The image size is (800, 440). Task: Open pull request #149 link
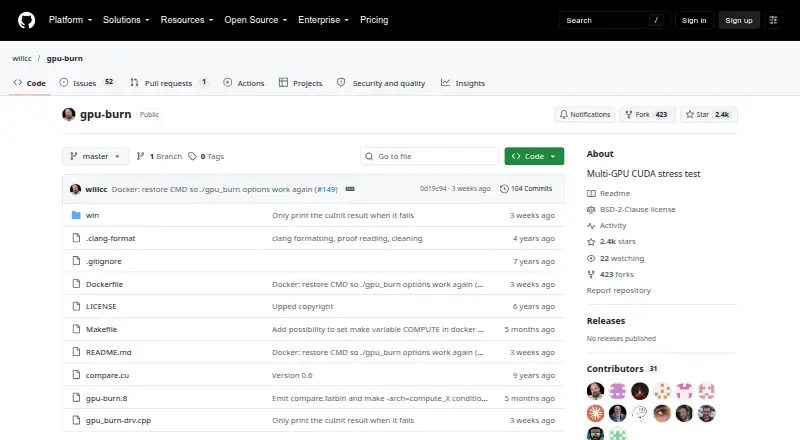tap(326, 189)
